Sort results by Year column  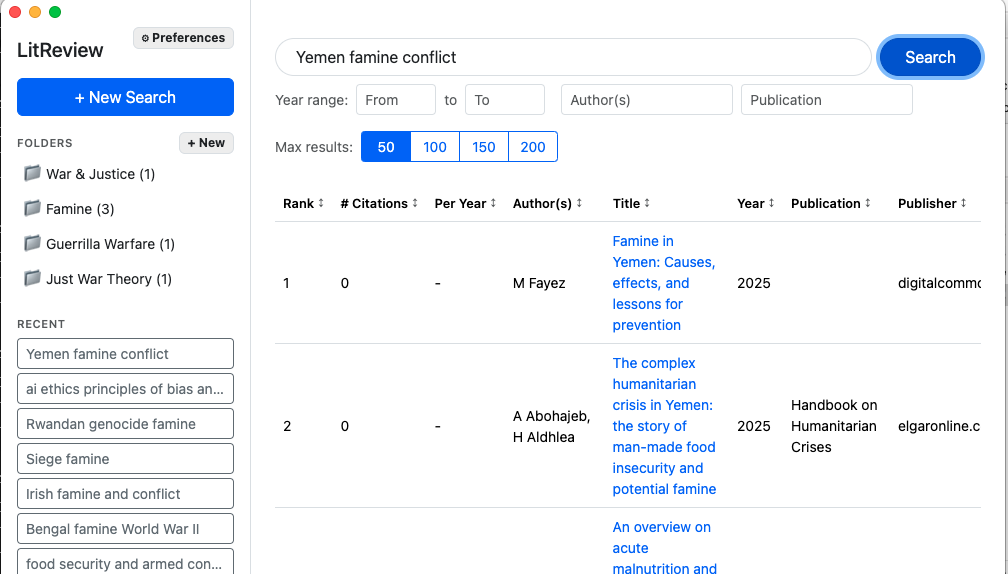tap(756, 203)
